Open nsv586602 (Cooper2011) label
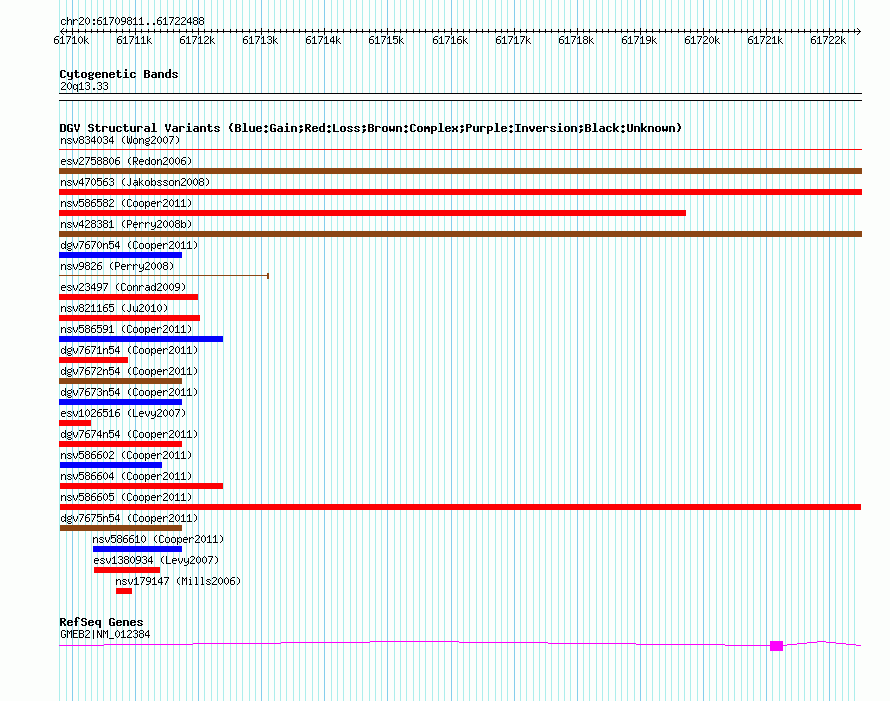The height and width of the screenshot is (701, 890). pyautogui.click(x=126, y=455)
